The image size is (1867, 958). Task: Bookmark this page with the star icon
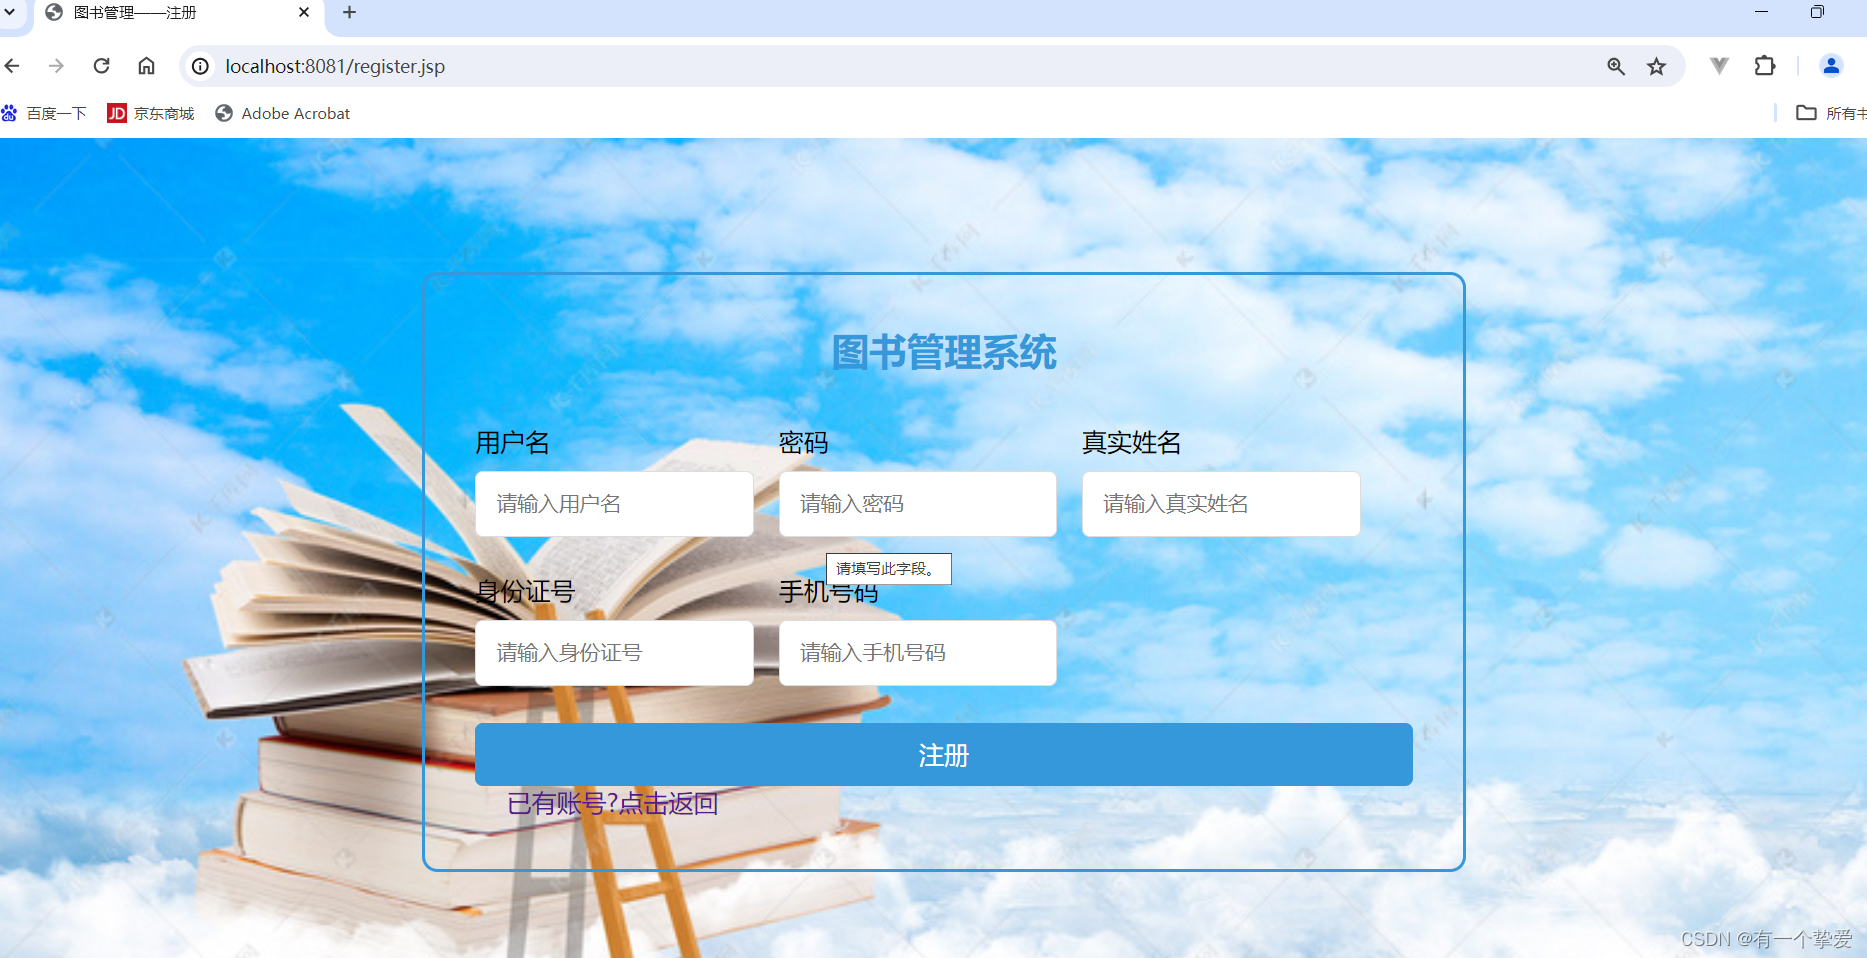point(1656,66)
